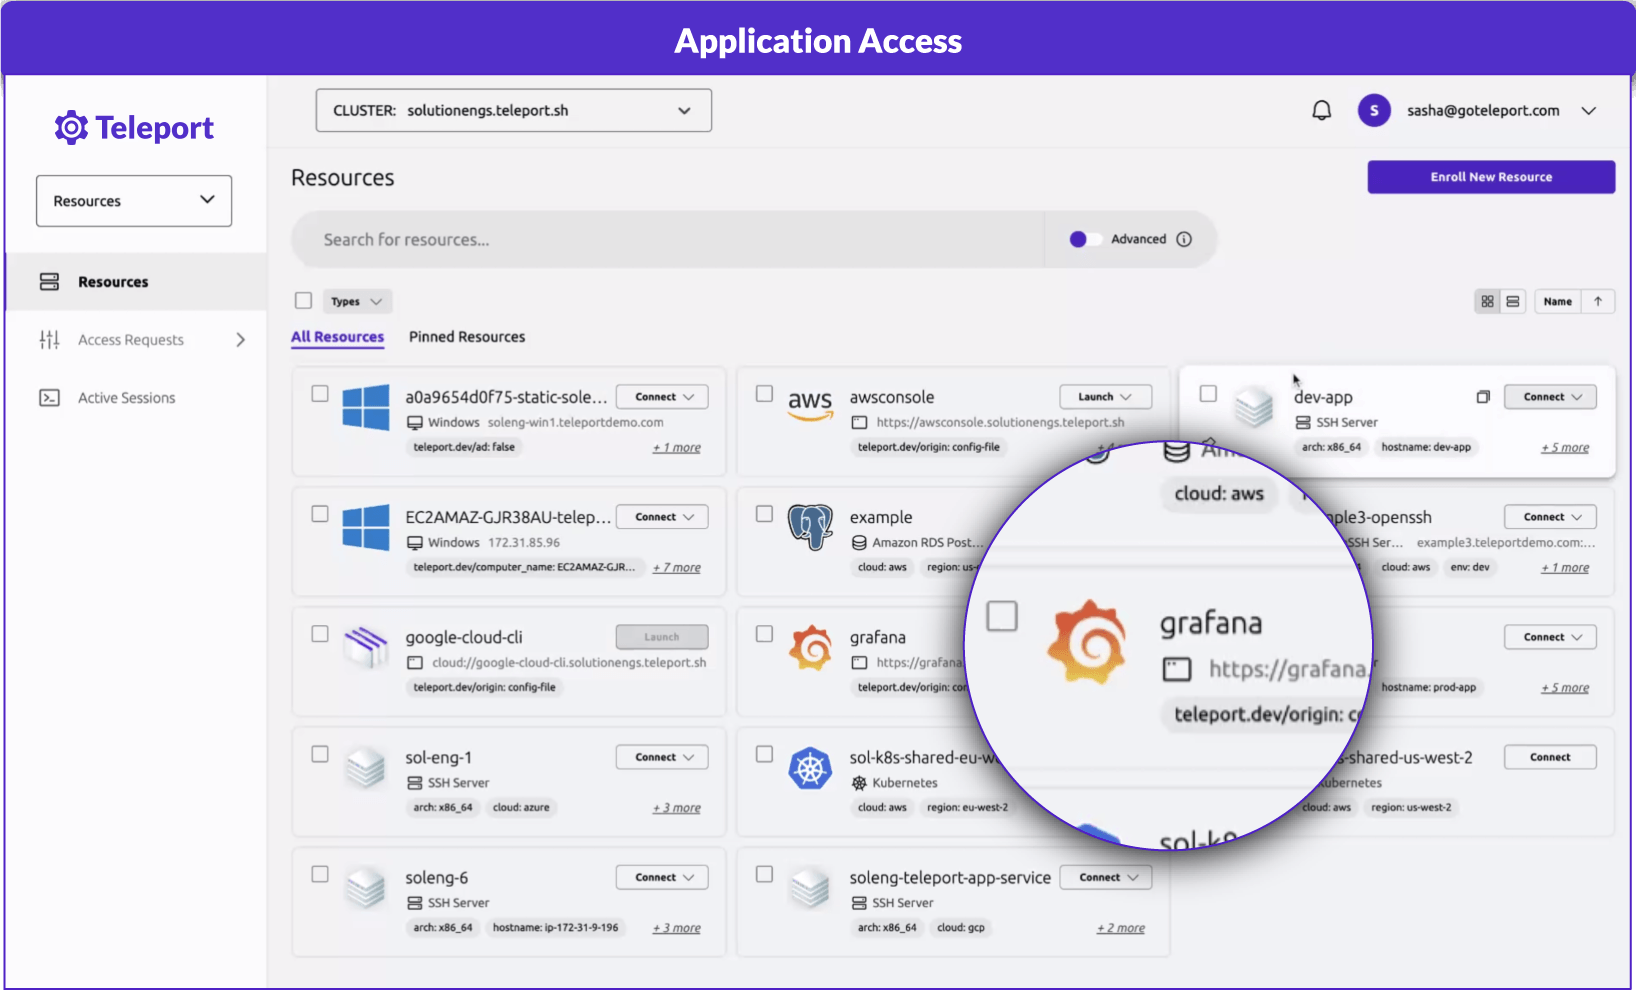The width and height of the screenshot is (1636, 990).
Task: Click the Search for resources field
Action: pyautogui.click(x=667, y=239)
